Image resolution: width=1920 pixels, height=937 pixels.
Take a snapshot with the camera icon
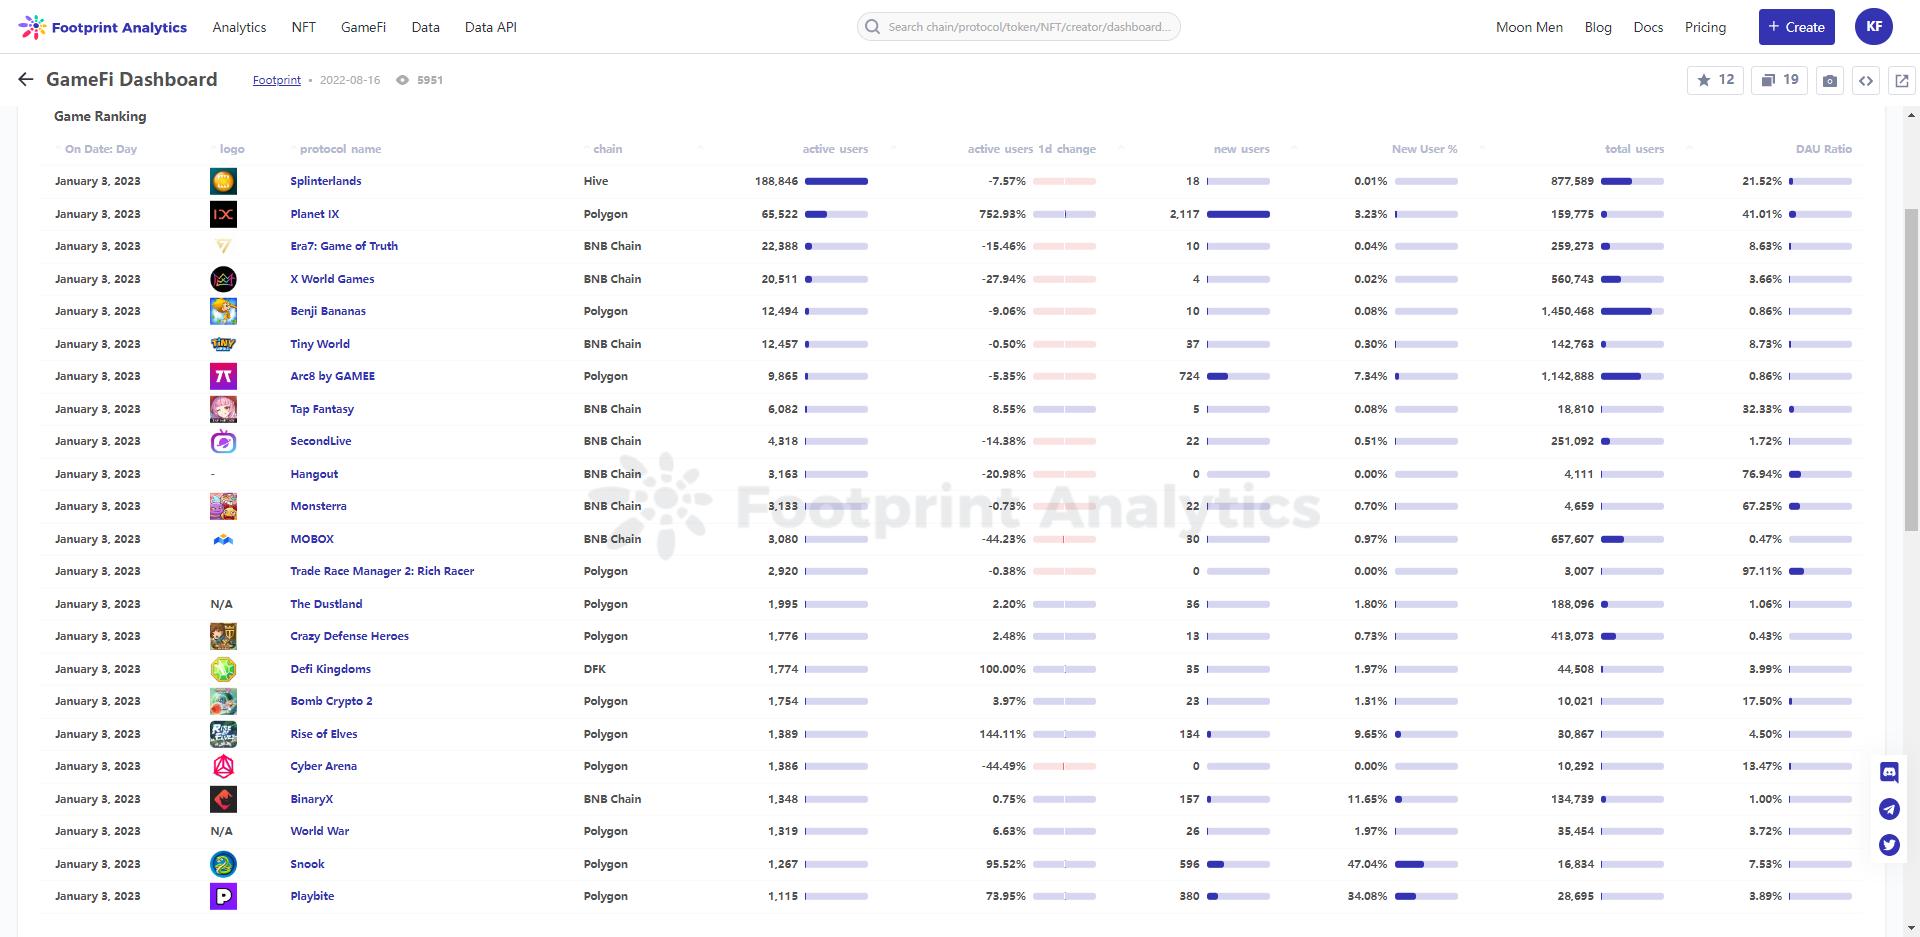(1830, 81)
